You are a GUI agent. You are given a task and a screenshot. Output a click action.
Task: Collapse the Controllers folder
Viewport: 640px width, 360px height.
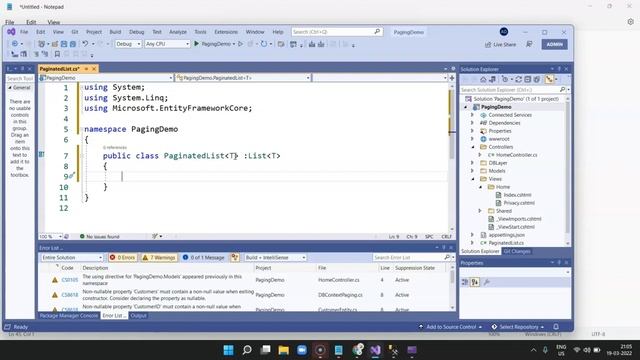pos(473,147)
